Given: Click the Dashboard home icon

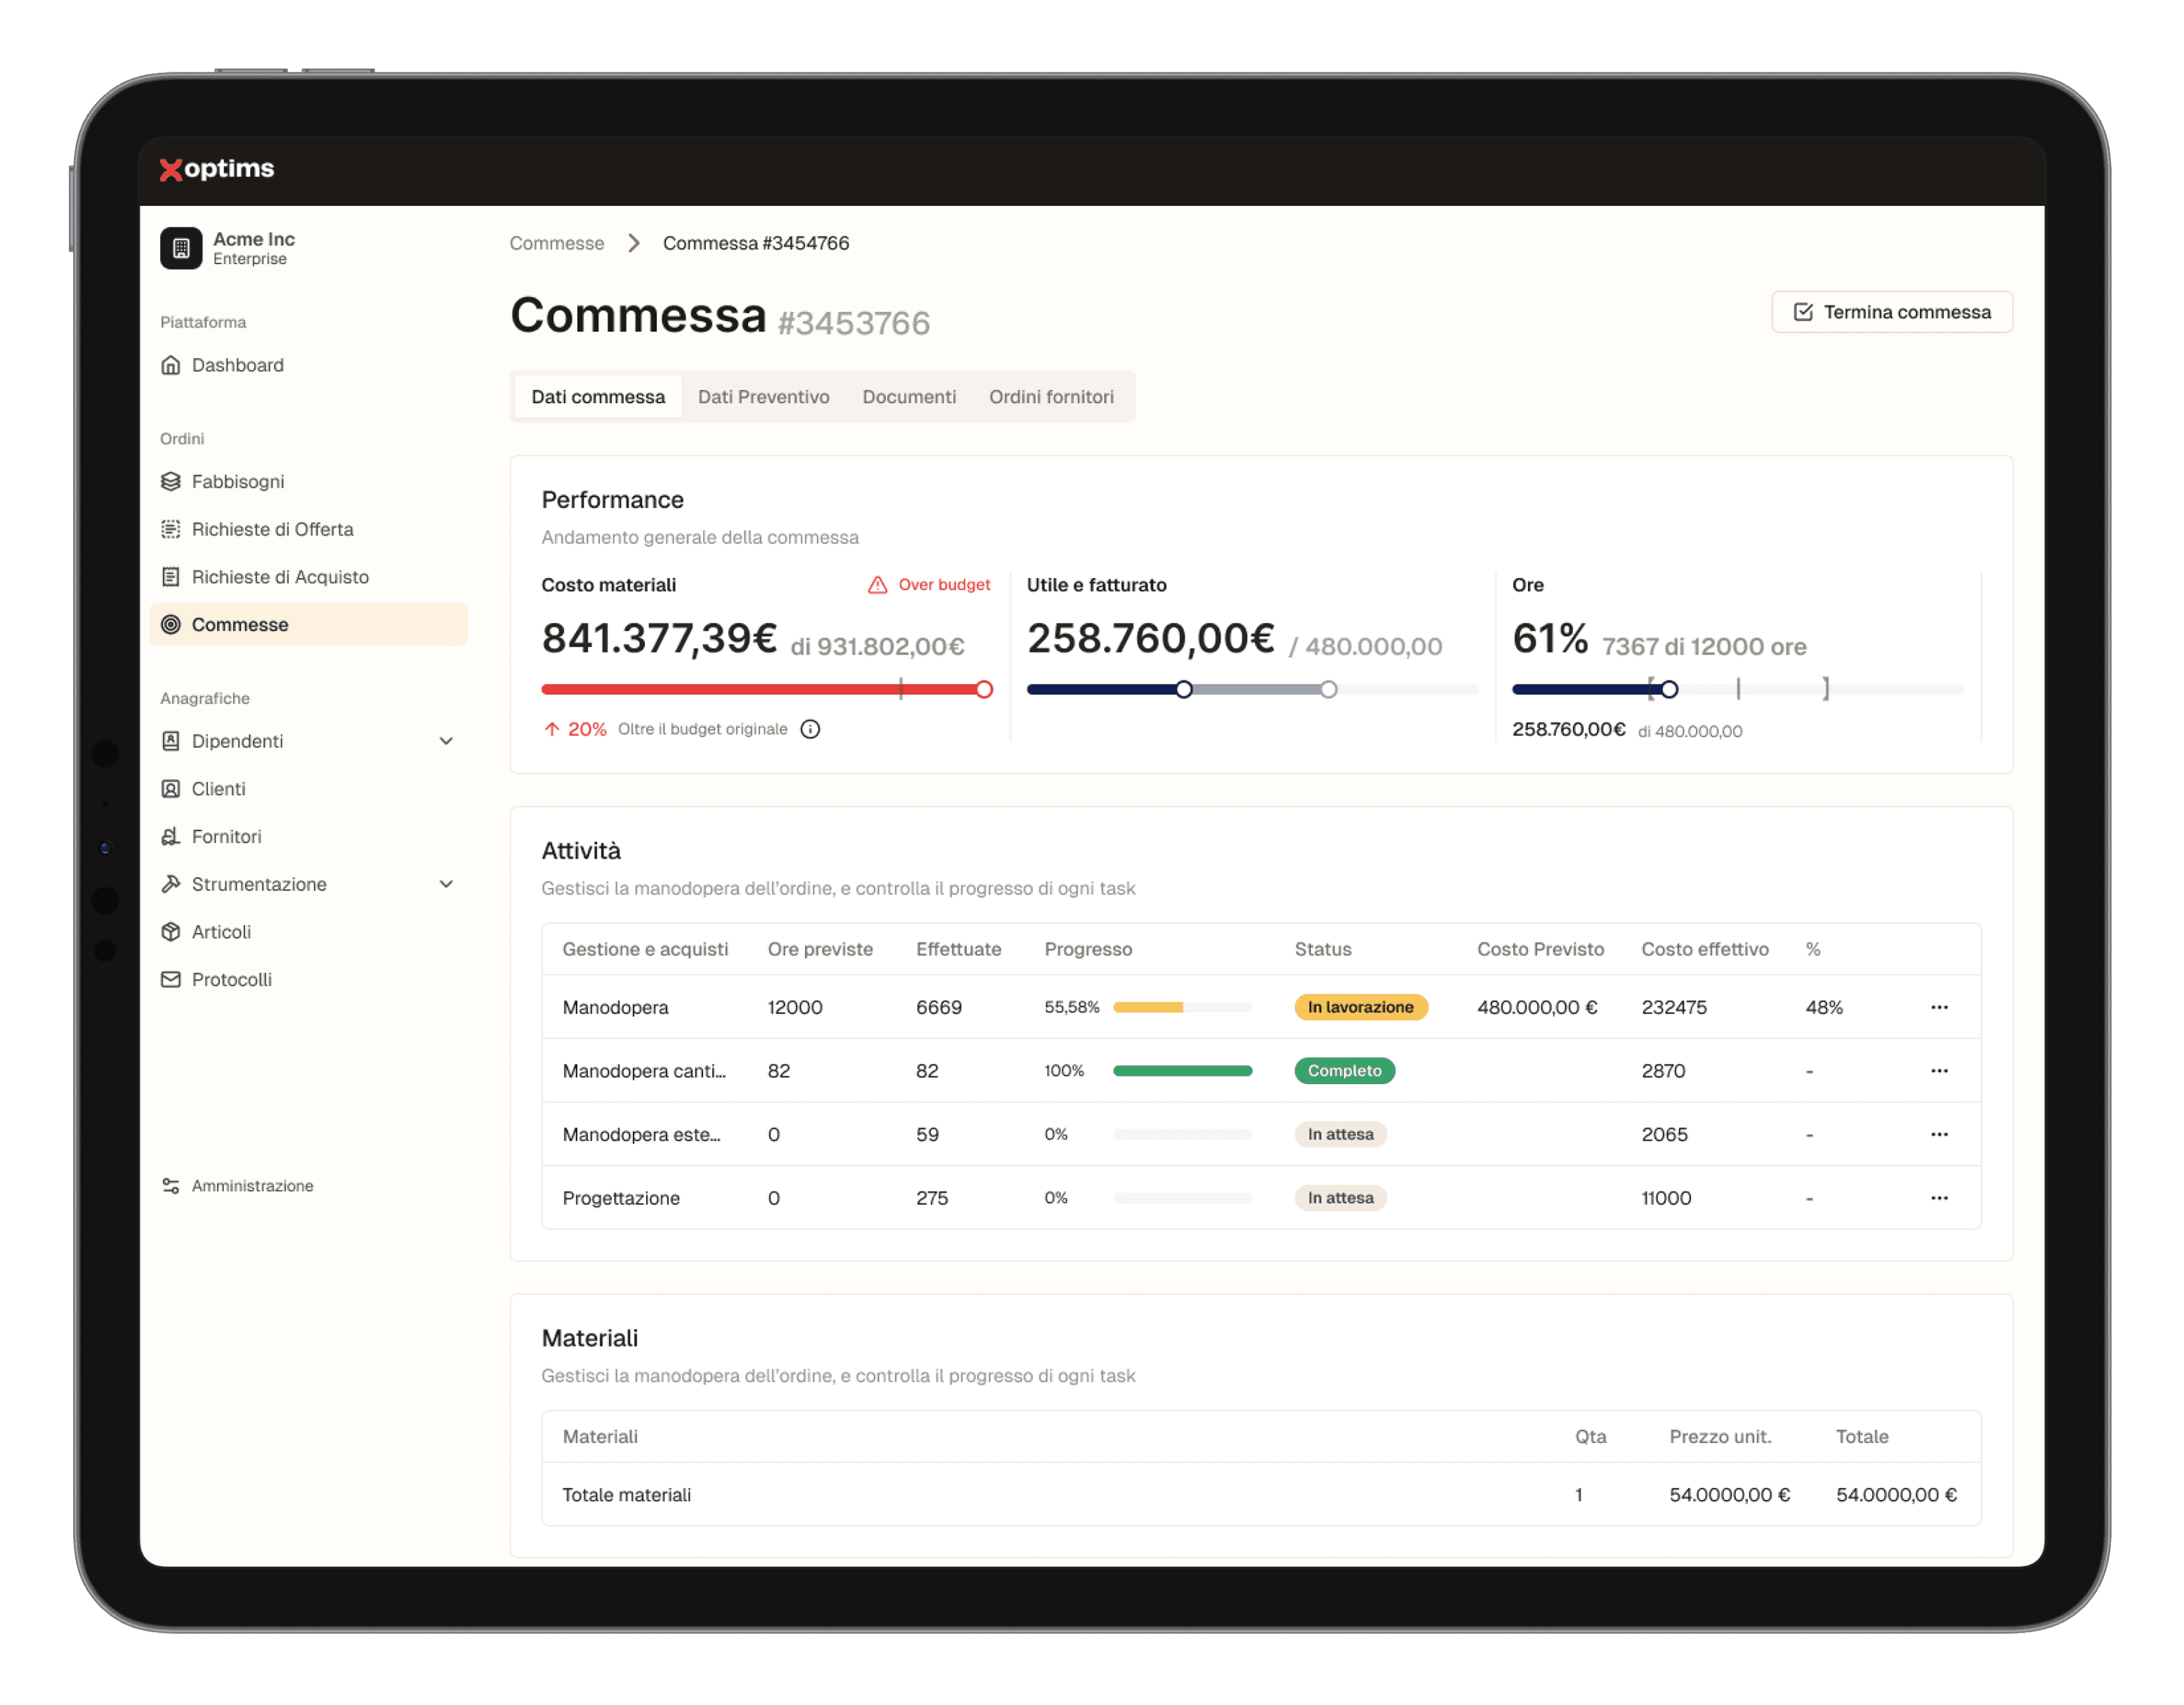Looking at the screenshot, I should [x=171, y=365].
